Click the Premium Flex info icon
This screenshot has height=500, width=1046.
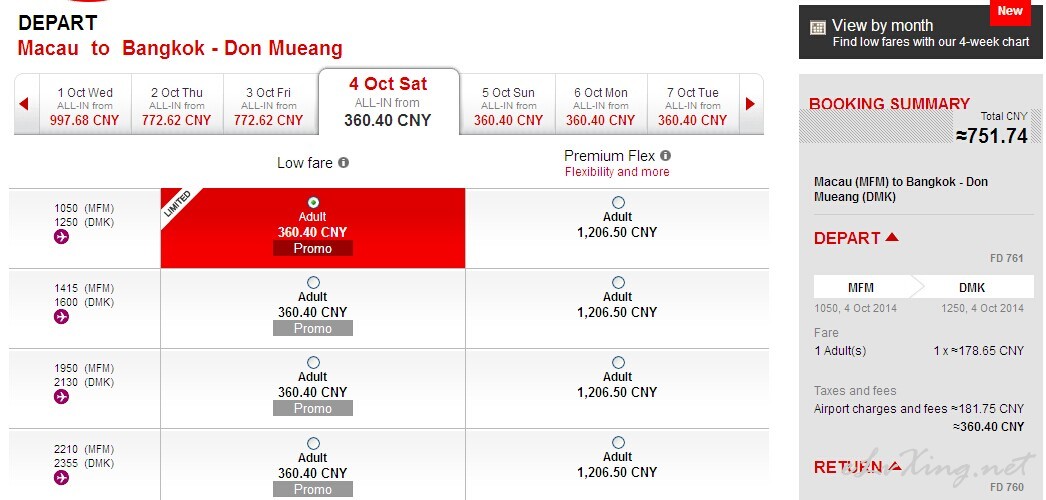[x=665, y=156]
